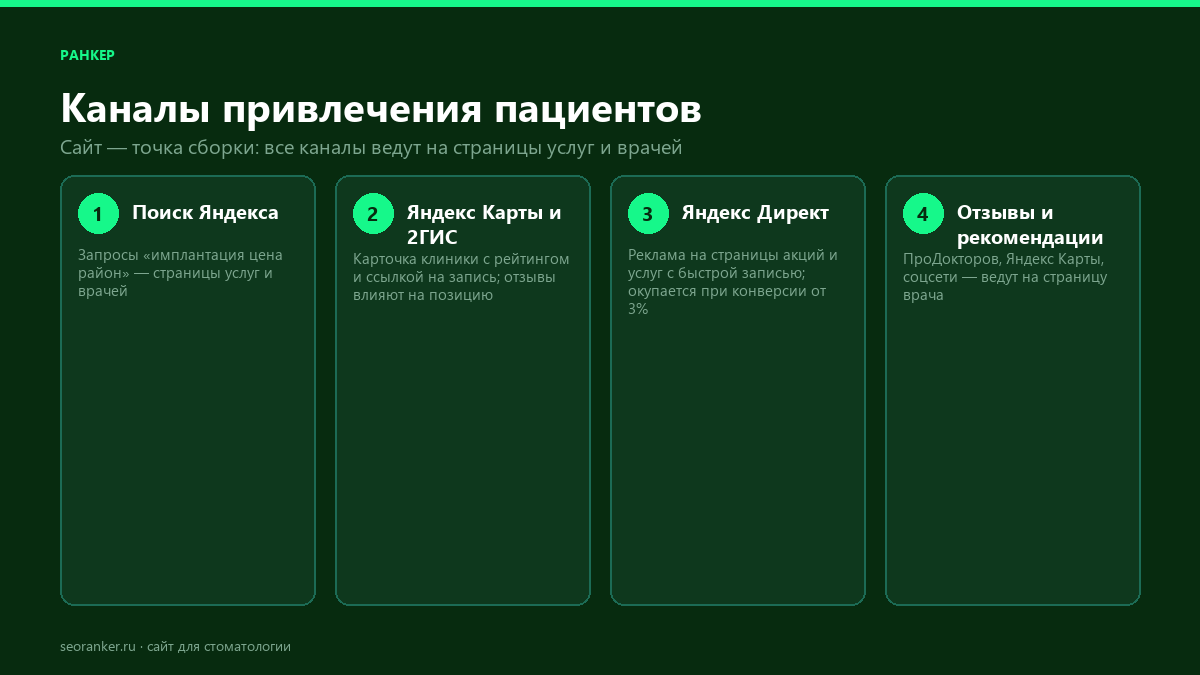1200x675 pixels.
Task: Click the text about «имплантация цена район»
Action: tap(180, 273)
